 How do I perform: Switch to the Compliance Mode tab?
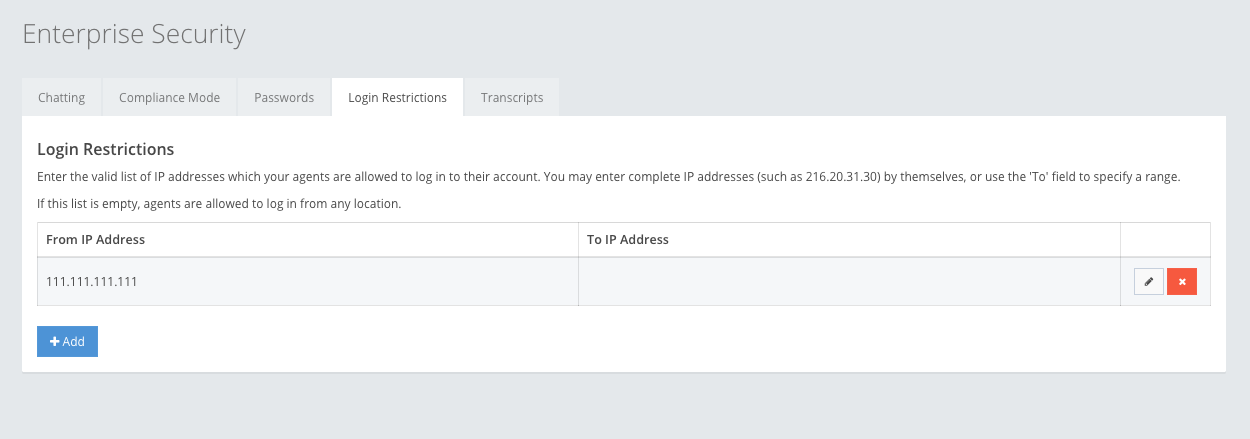pos(169,98)
